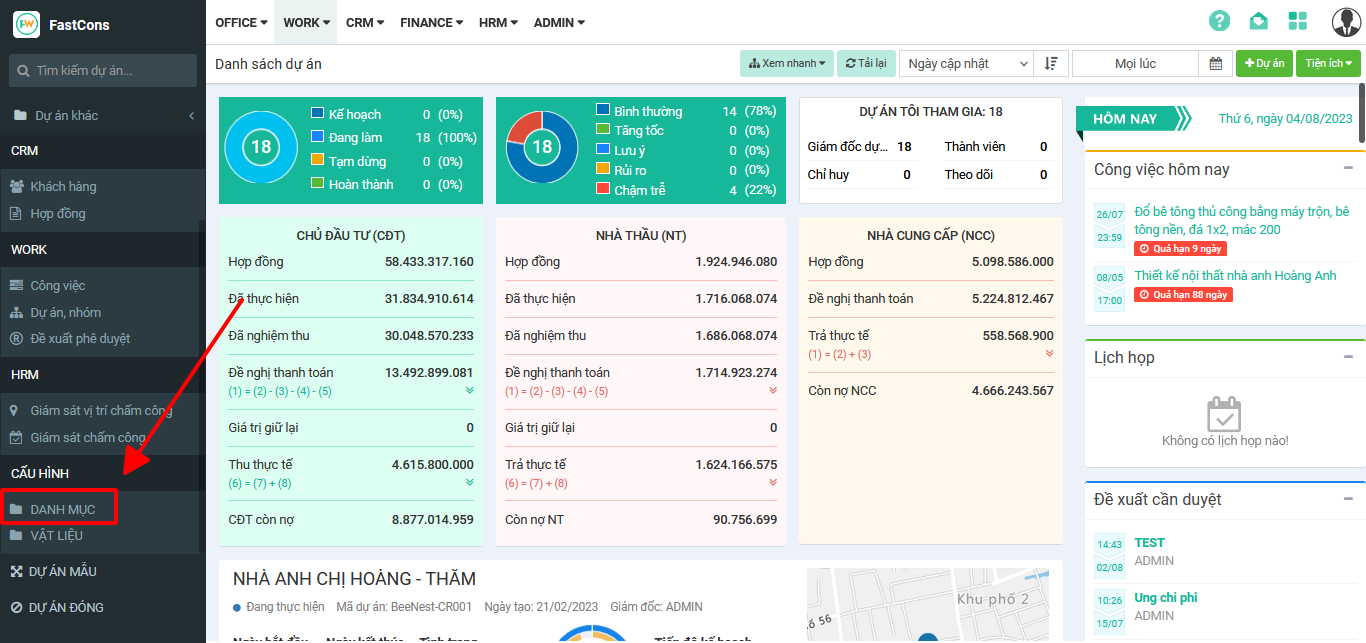
Task: Open the Ngày cập nhật sort dropdown
Action: pos(965,63)
